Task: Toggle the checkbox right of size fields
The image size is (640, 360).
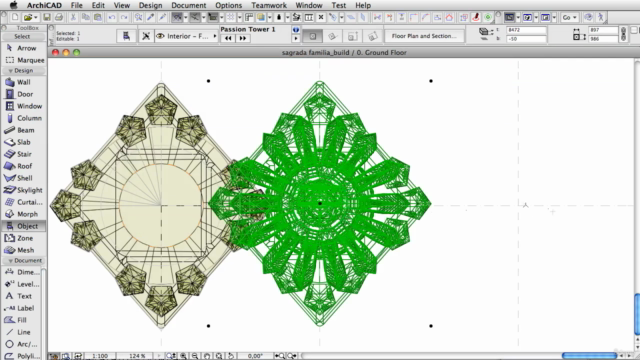Action: click(x=634, y=30)
